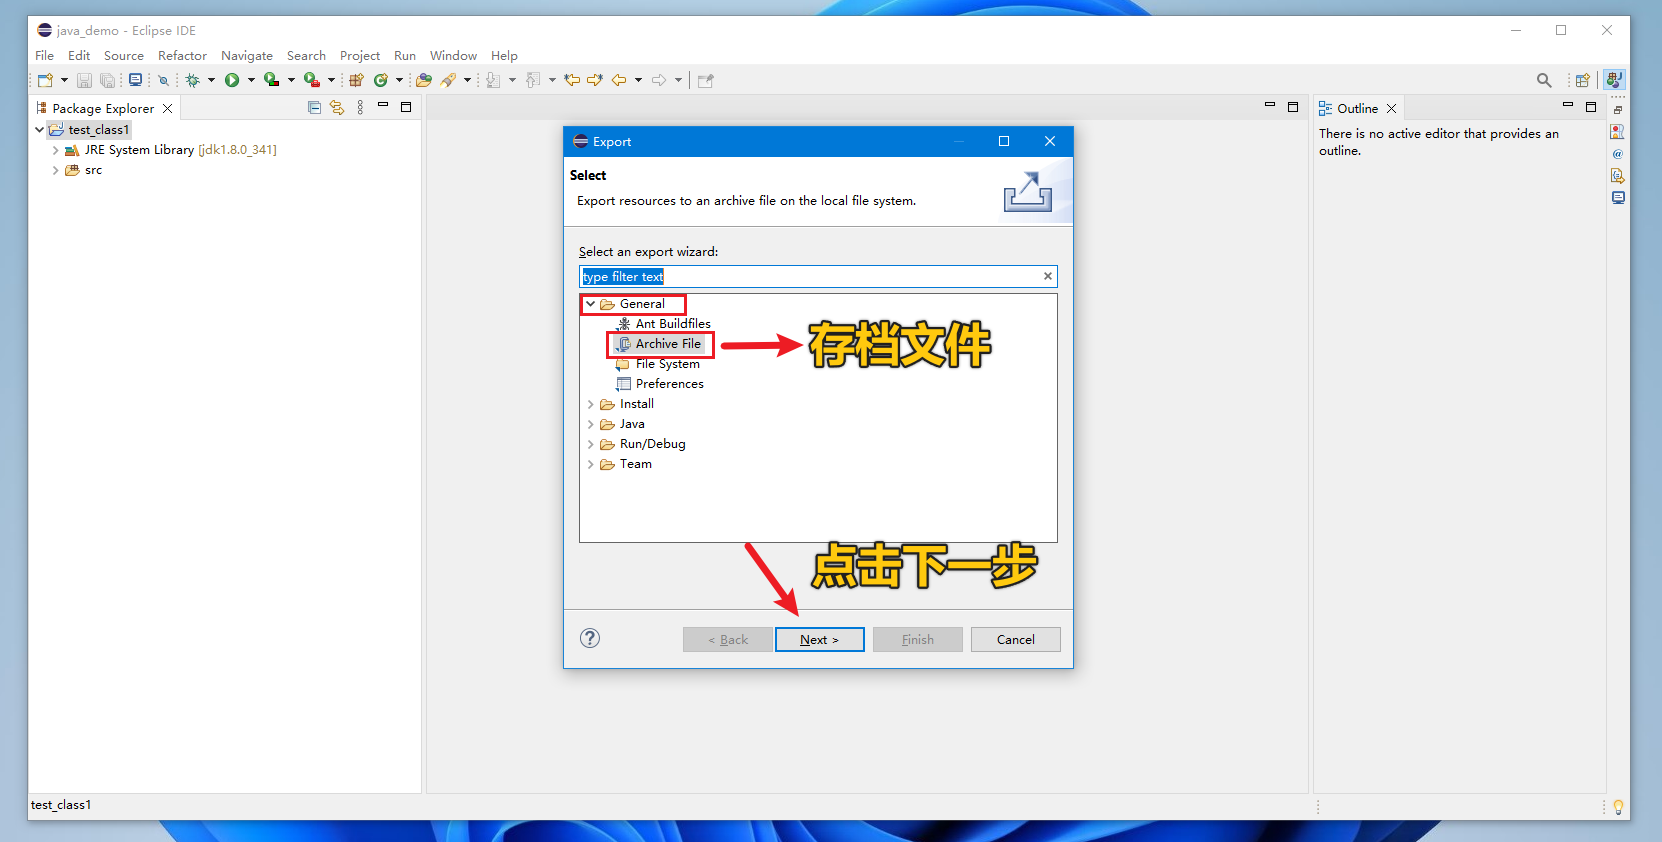1662x842 pixels.
Task: Click the Open Perspective icon
Action: coord(1583,80)
